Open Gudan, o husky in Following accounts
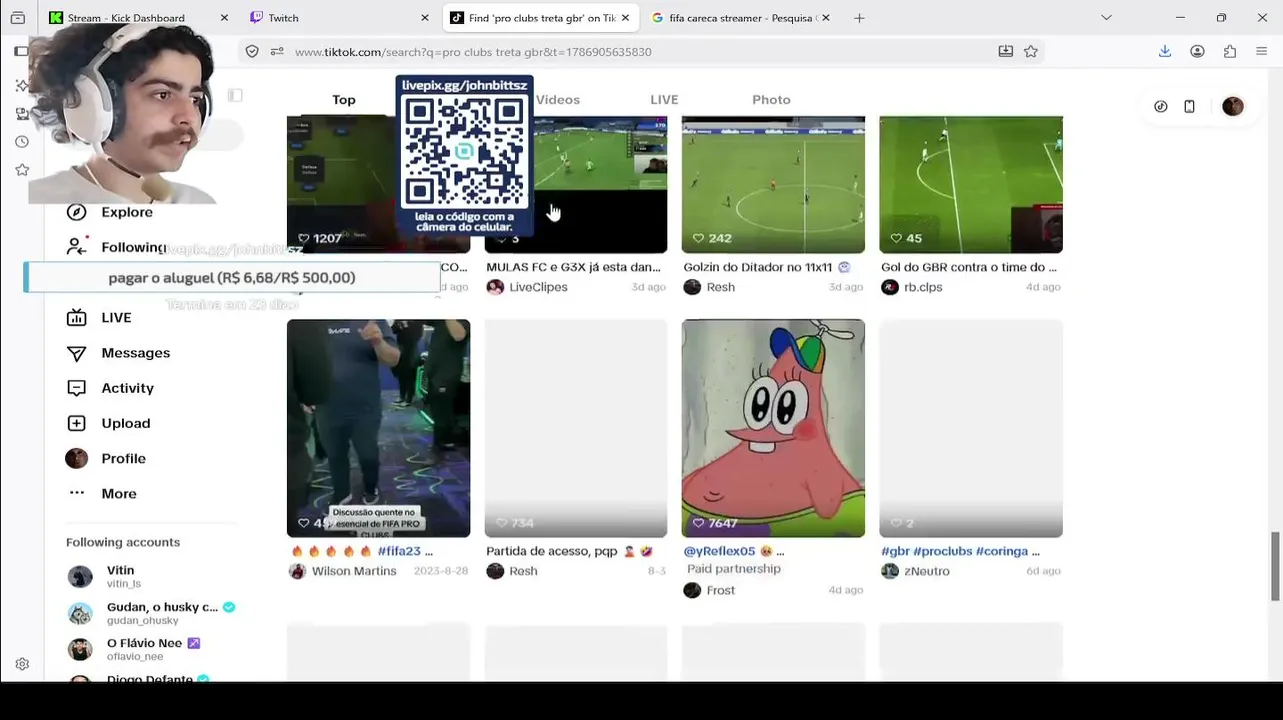Screen dimensions: 1283x720 [x=151, y=613]
